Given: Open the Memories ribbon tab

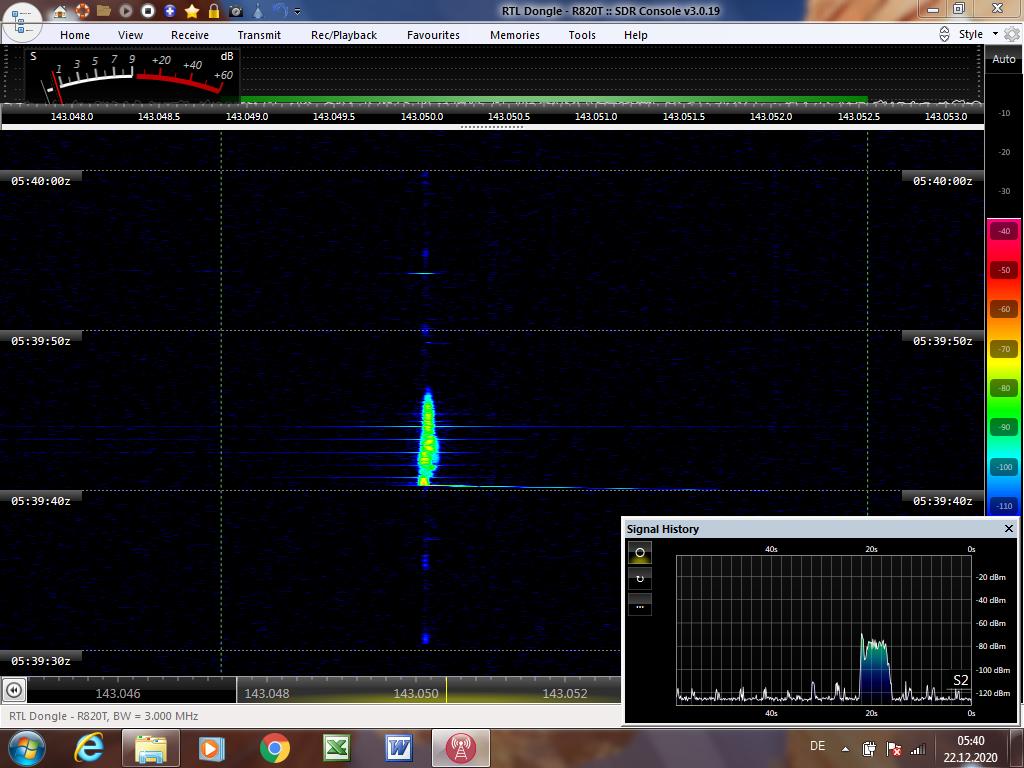Looking at the screenshot, I should pos(515,35).
